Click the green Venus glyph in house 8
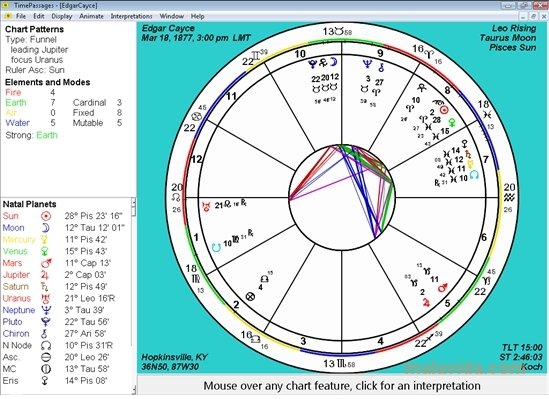 pos(452,122)
